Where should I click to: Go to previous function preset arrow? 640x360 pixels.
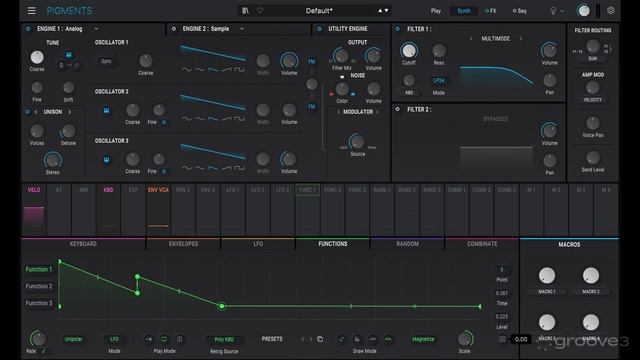click(x=302, y=339)
